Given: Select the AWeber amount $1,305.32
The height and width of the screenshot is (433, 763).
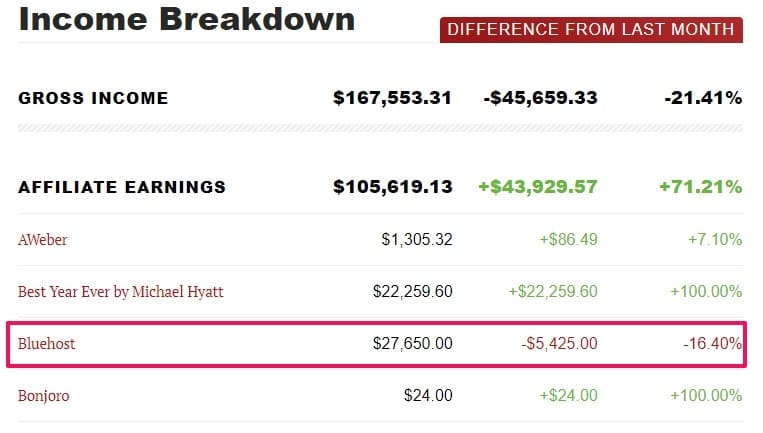Looking at the screenshot, I should click(417, 239).
